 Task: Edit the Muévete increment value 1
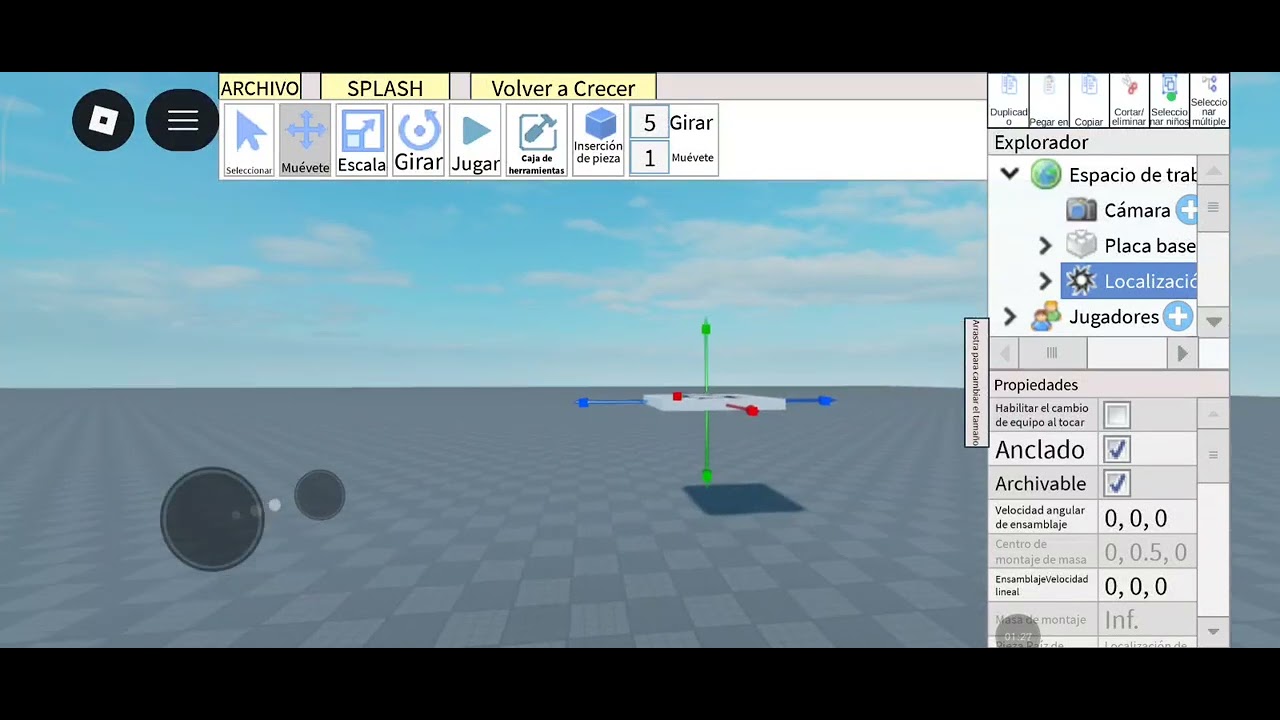(649, 158)
